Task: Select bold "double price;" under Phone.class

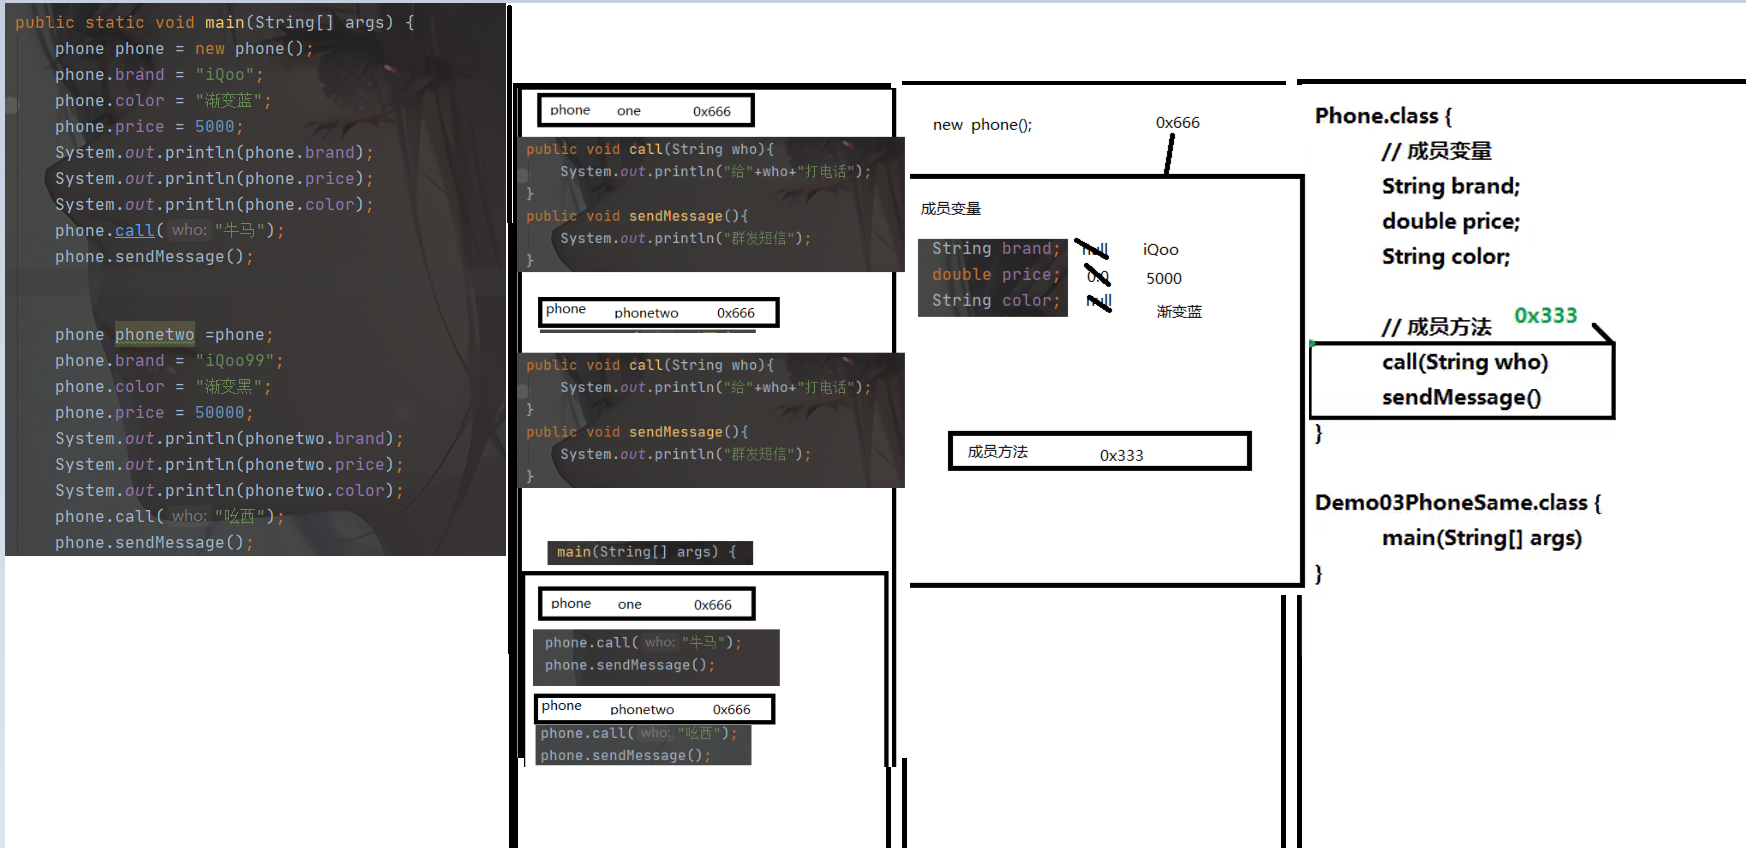Action: [x=1451, y=221]
